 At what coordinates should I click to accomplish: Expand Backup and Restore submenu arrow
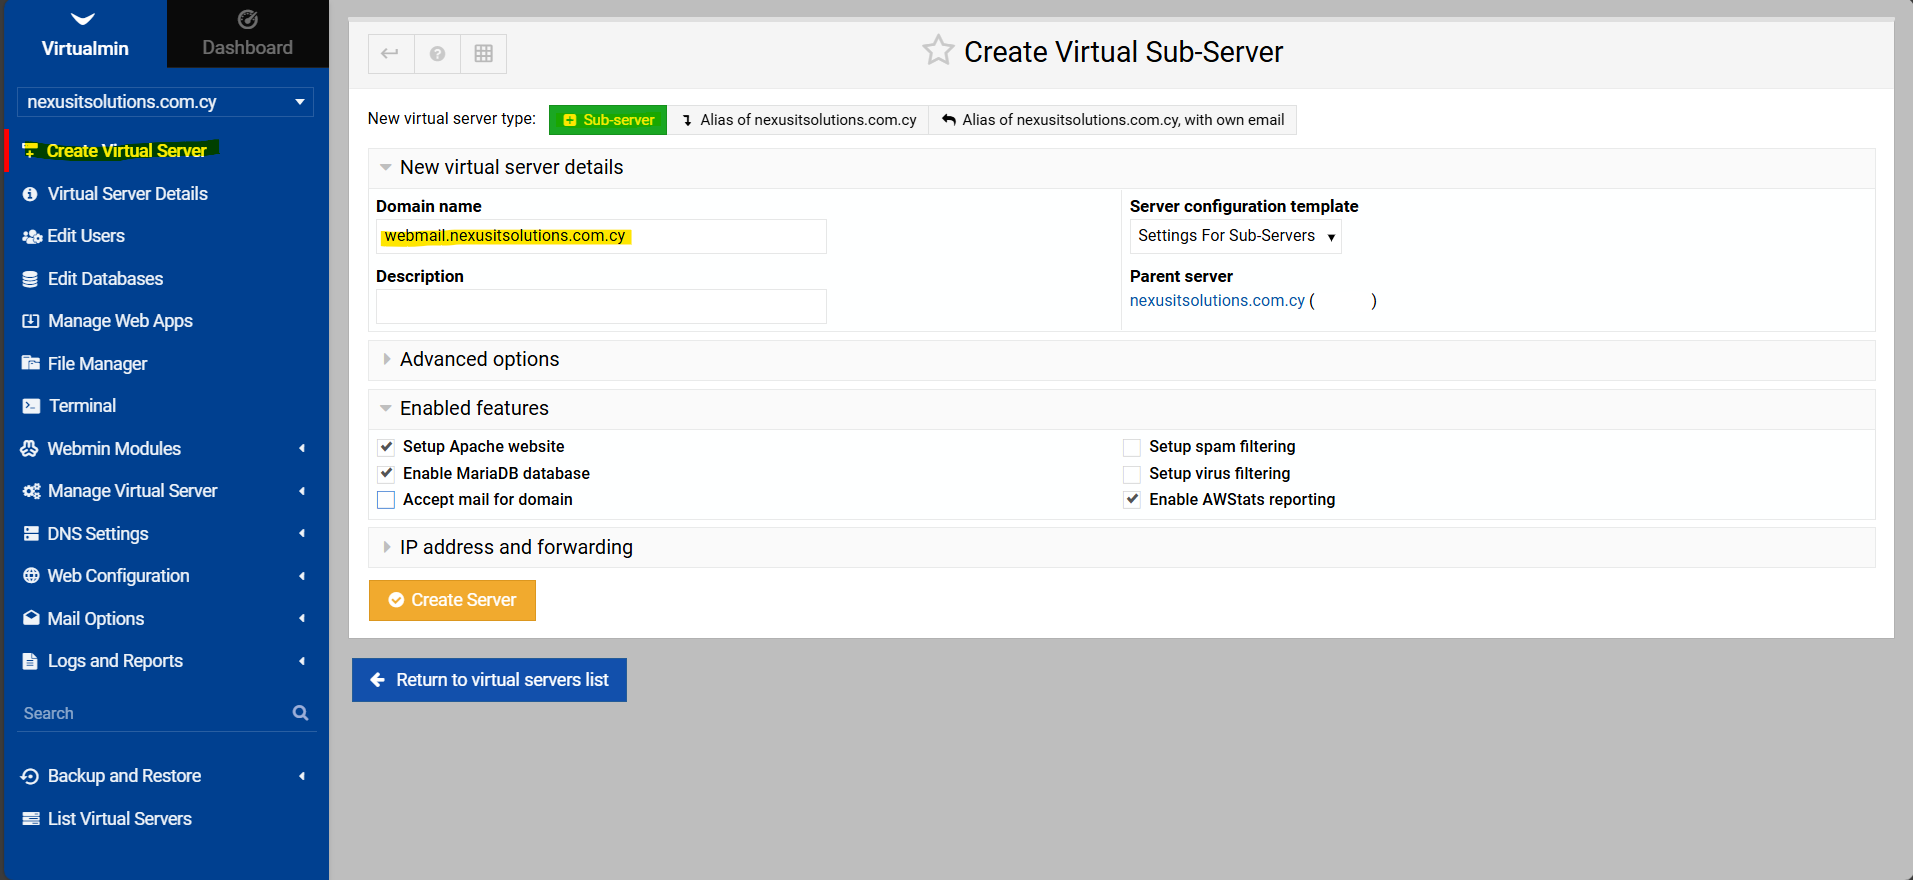click(301, 776)
